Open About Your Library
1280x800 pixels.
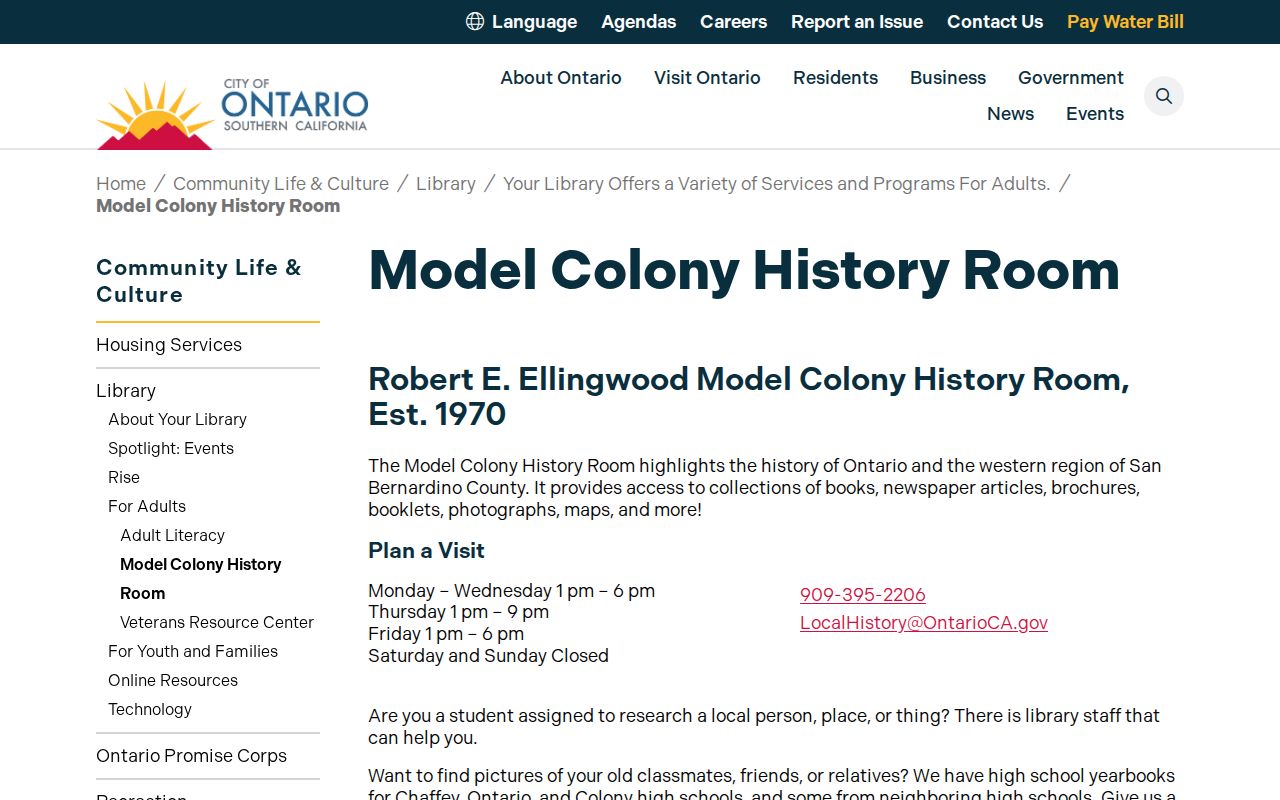(177, 419)
